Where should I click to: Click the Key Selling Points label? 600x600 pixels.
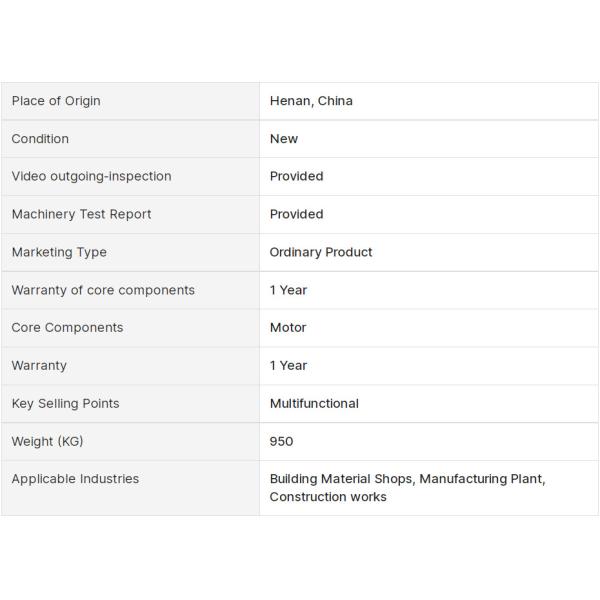click(x=65, y=403)
